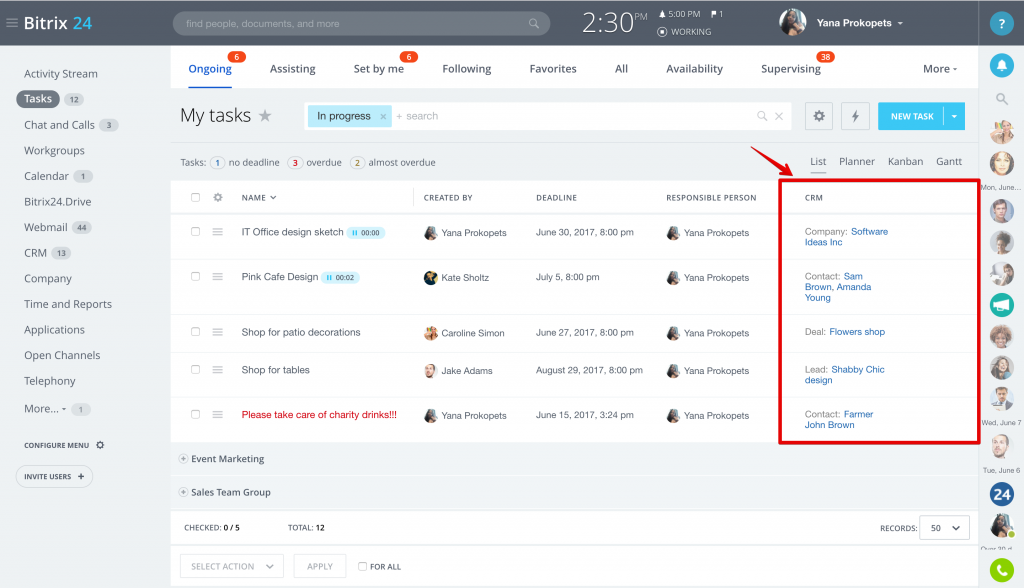Add My tasks to favorites star
Screen dimensions: 1024x588
(x=264, y=116)
